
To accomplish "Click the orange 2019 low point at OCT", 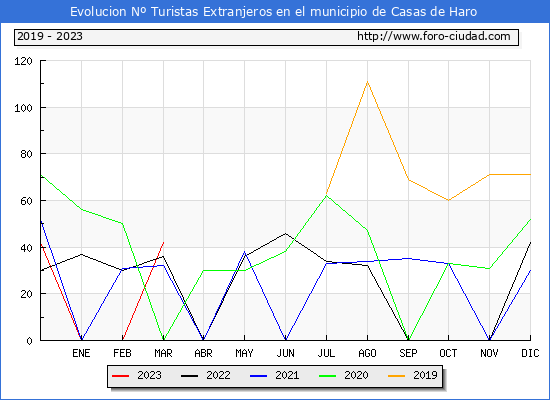I will click(448, 200).
